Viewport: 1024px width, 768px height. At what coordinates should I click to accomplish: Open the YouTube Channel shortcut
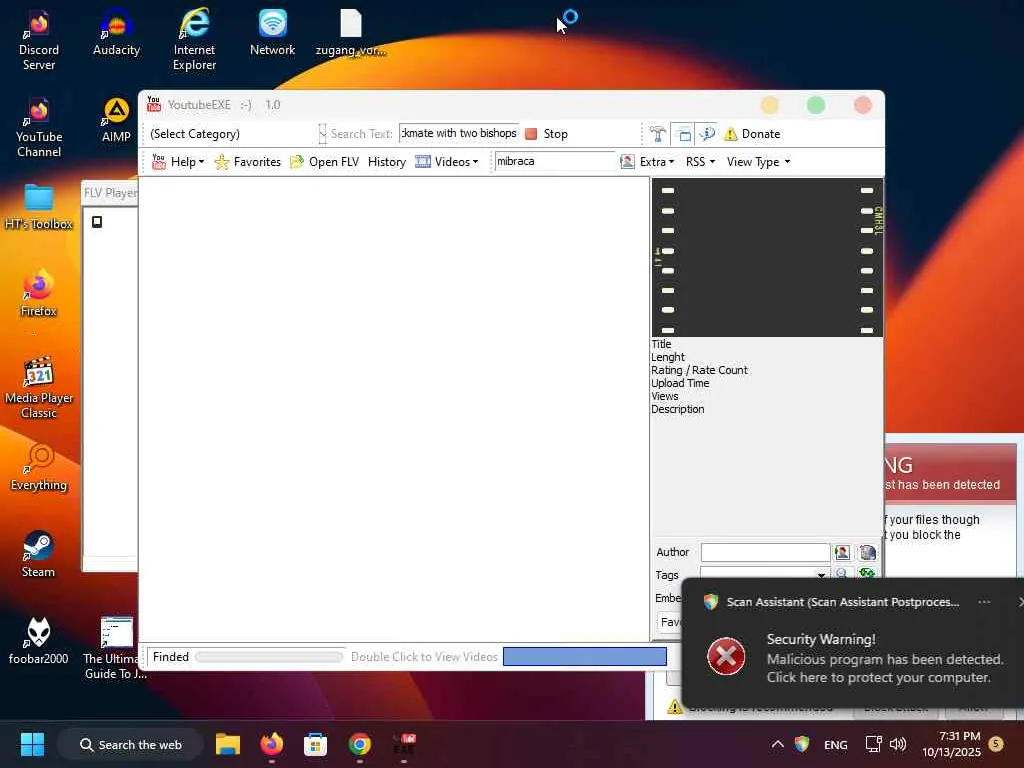click(39, 127)
